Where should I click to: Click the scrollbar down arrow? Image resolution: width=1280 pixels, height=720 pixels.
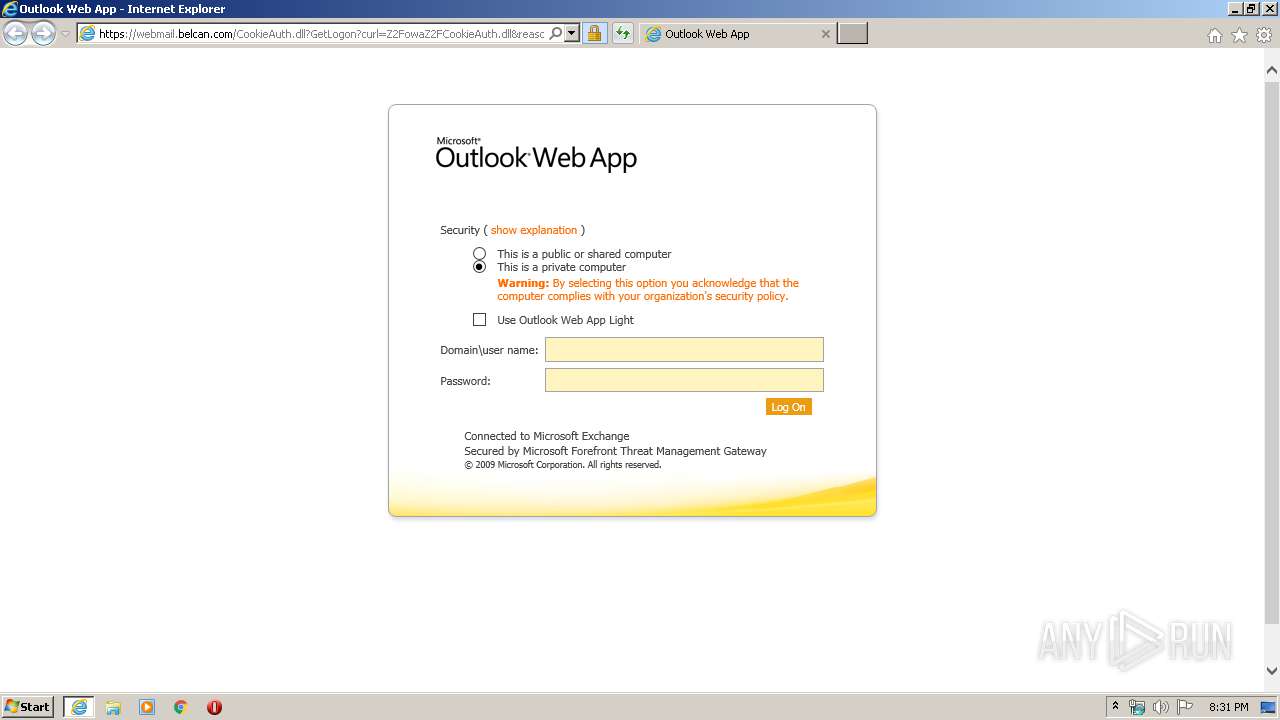1272,671
